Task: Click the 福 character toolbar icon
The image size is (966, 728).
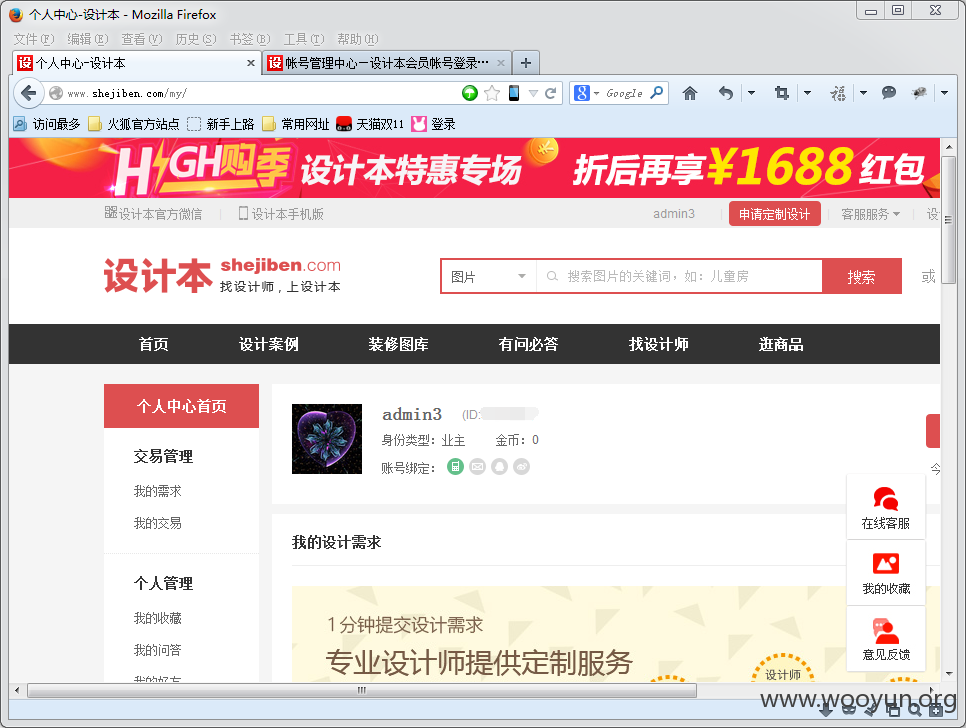Action: 838,93
